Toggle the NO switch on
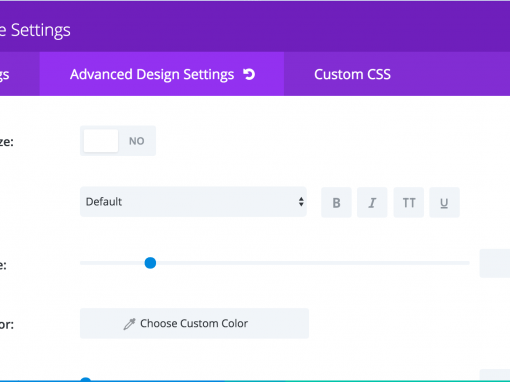Screen dimensions: 510x382 [118, 141]
